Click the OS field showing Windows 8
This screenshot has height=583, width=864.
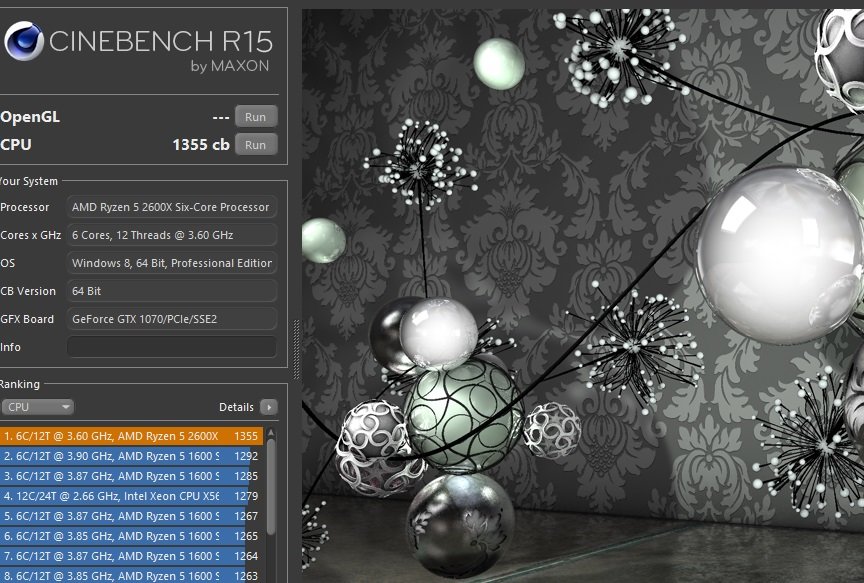(172, 263)
